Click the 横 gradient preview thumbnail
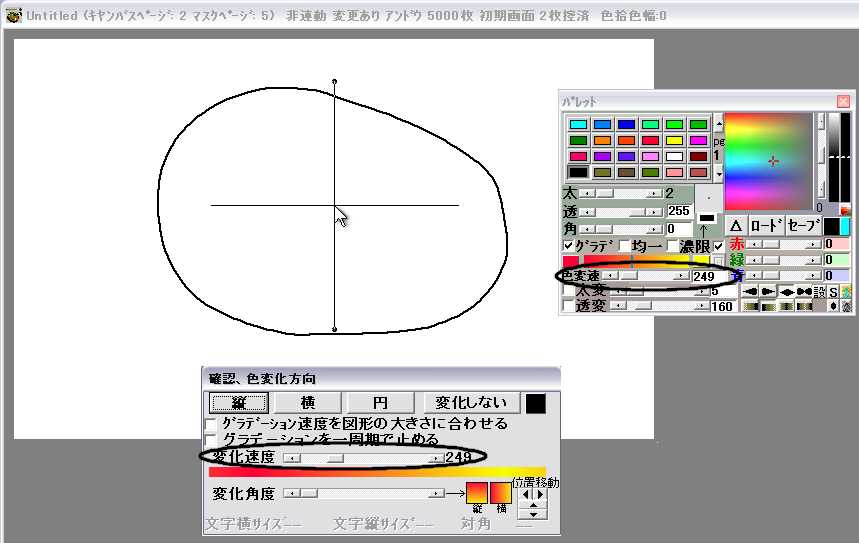Viewport: 859px width, 543px height. coord(500,492)
